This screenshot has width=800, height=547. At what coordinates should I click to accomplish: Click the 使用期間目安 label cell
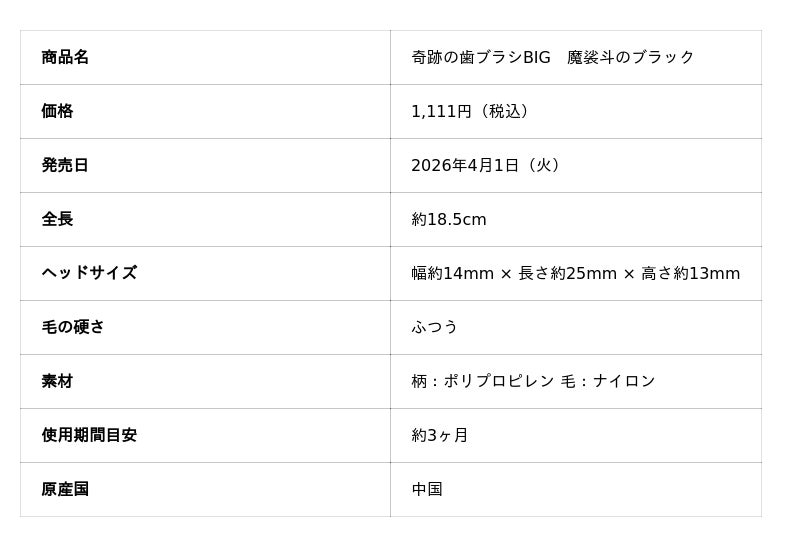(89, 436)
